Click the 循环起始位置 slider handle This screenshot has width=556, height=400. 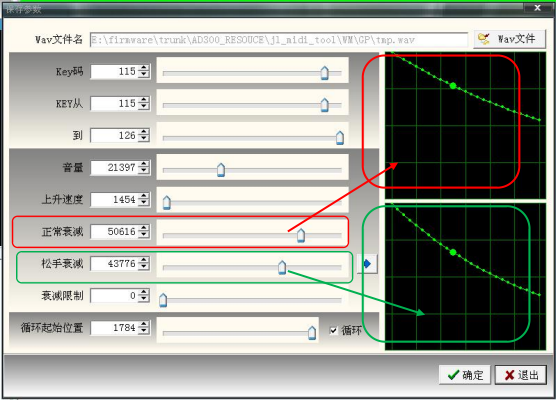pos(312,333)
